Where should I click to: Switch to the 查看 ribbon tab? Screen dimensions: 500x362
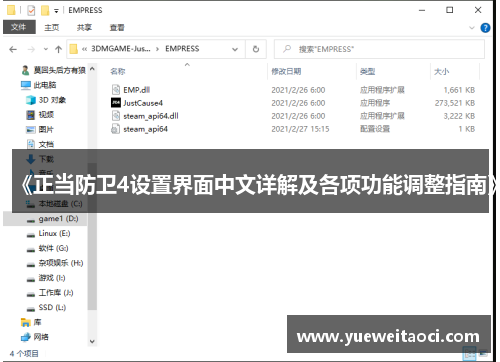(x=117, y=28)
